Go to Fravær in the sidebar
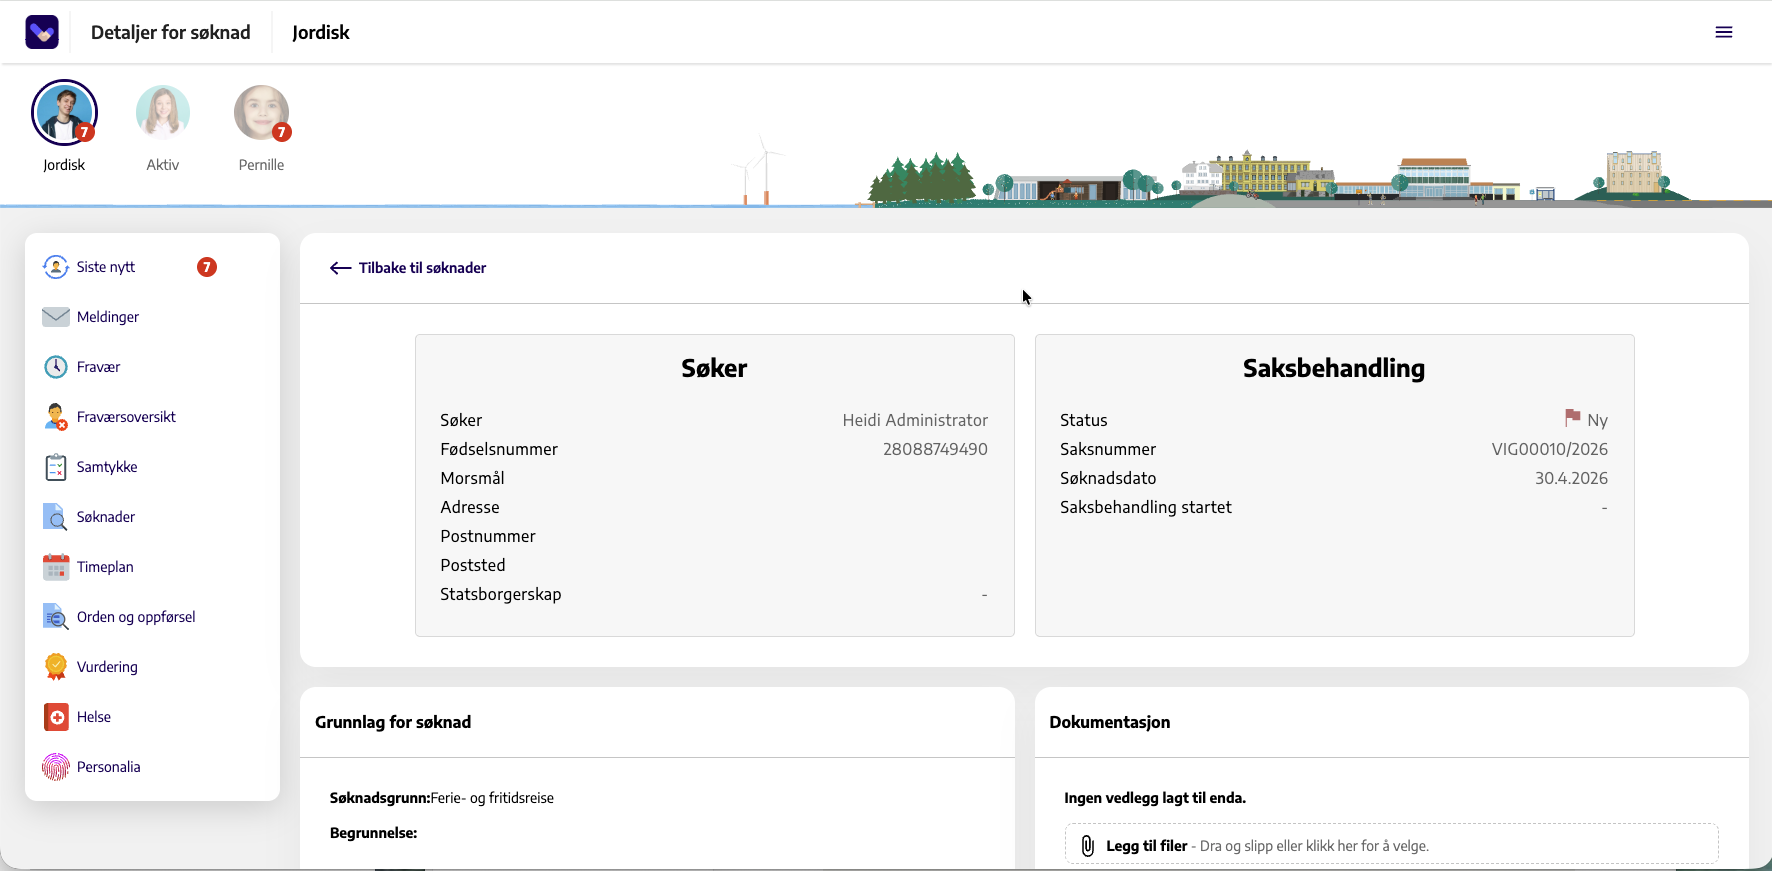 (x=98, y=367)
